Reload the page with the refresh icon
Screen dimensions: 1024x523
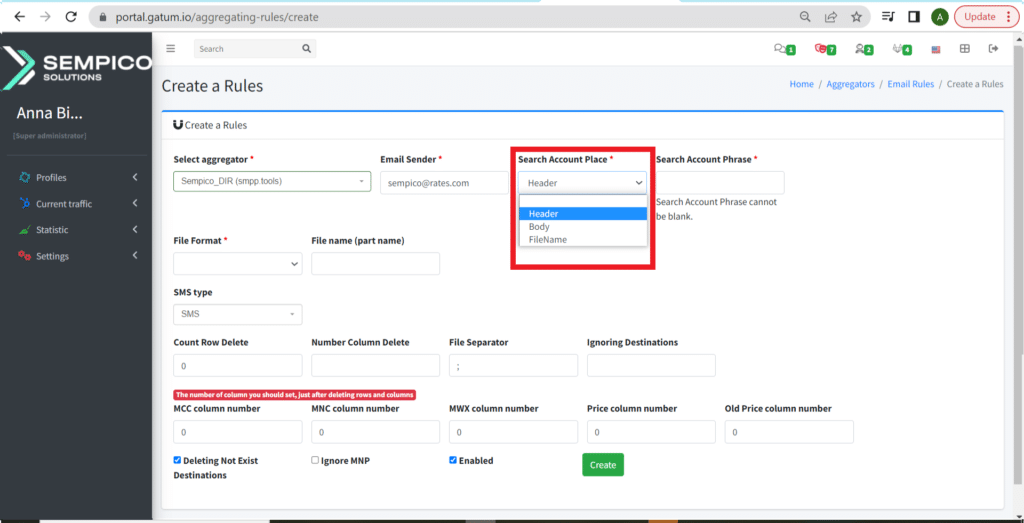(x=71, y=17)
